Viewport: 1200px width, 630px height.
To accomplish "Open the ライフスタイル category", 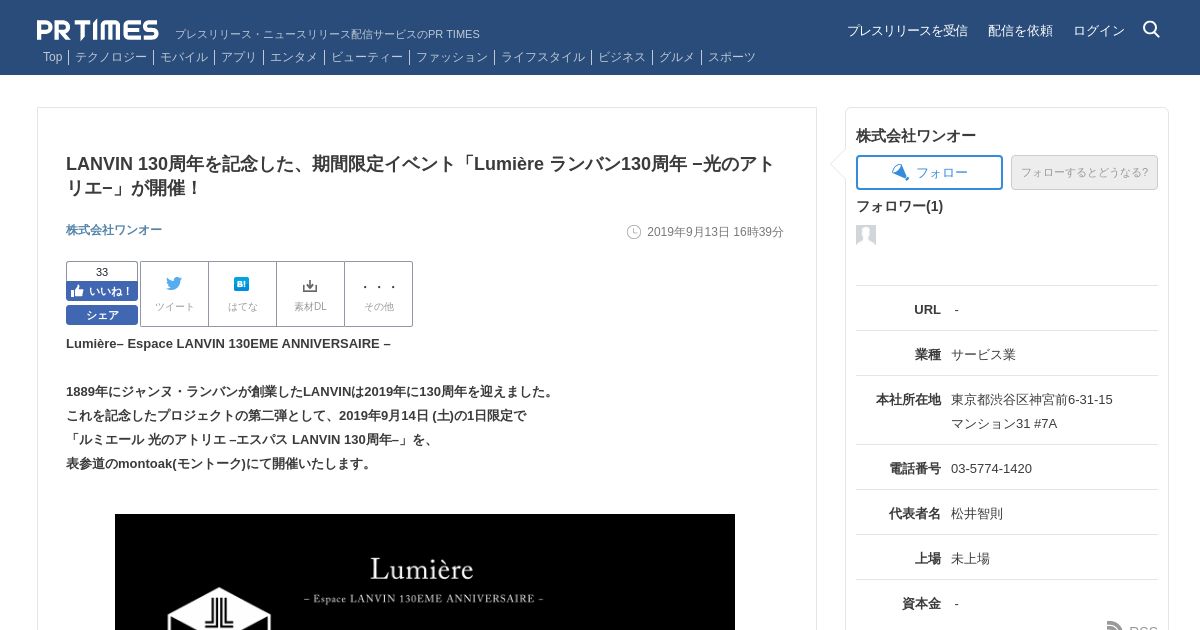I will 543,57.
